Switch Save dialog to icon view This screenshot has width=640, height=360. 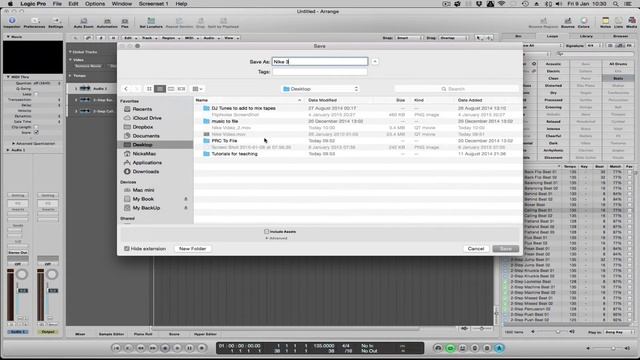(x=149, y=89)
